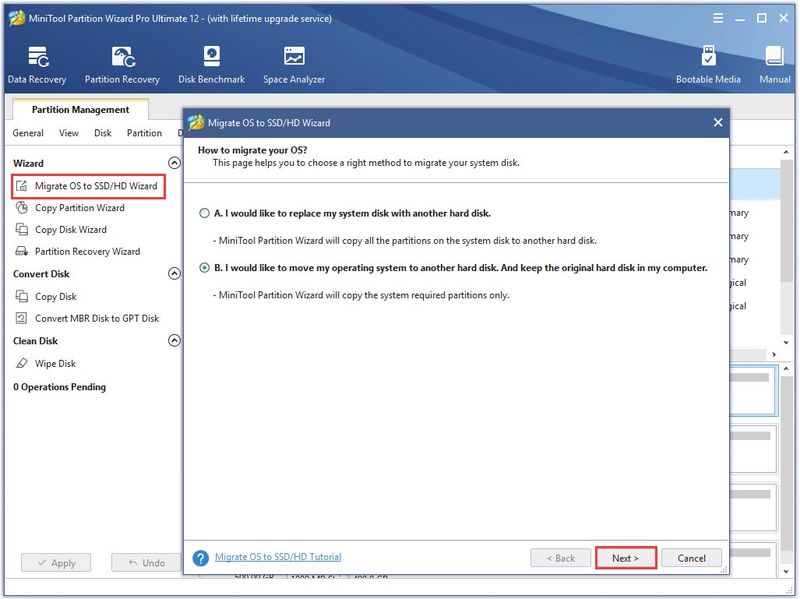Open the View menu
The height and width of the screenshot is (599, 800).
coord(68,133)
